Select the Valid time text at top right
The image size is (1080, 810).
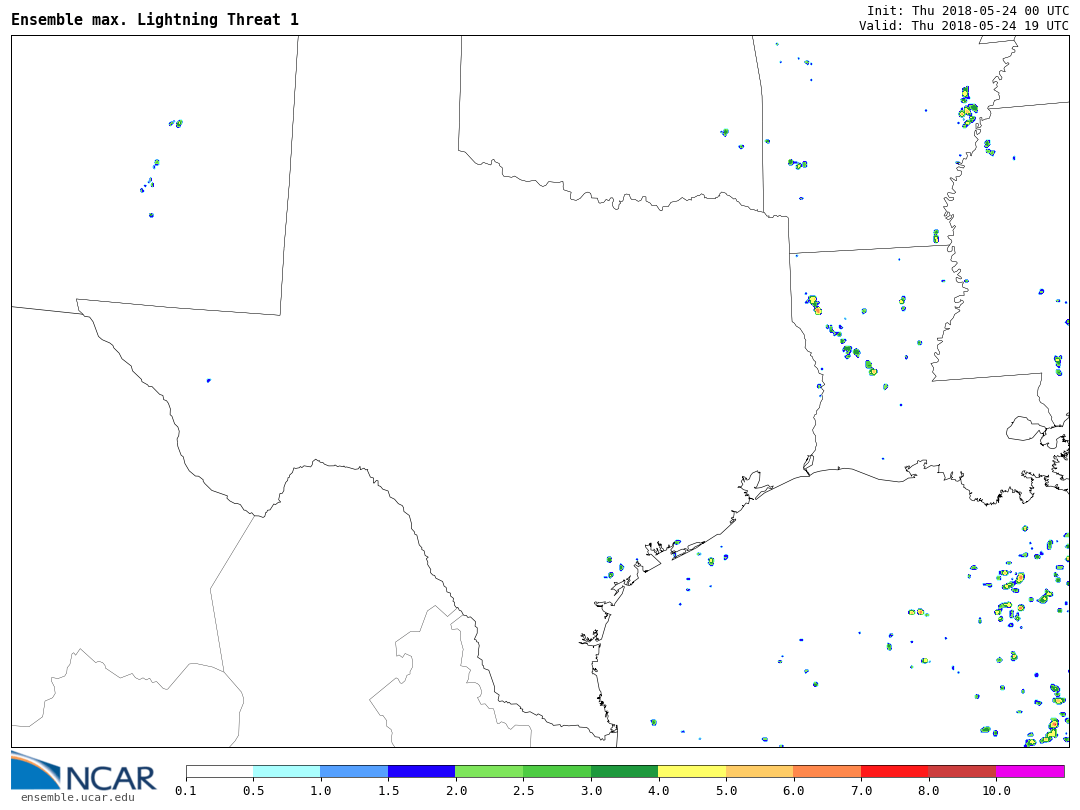[963, 26]
